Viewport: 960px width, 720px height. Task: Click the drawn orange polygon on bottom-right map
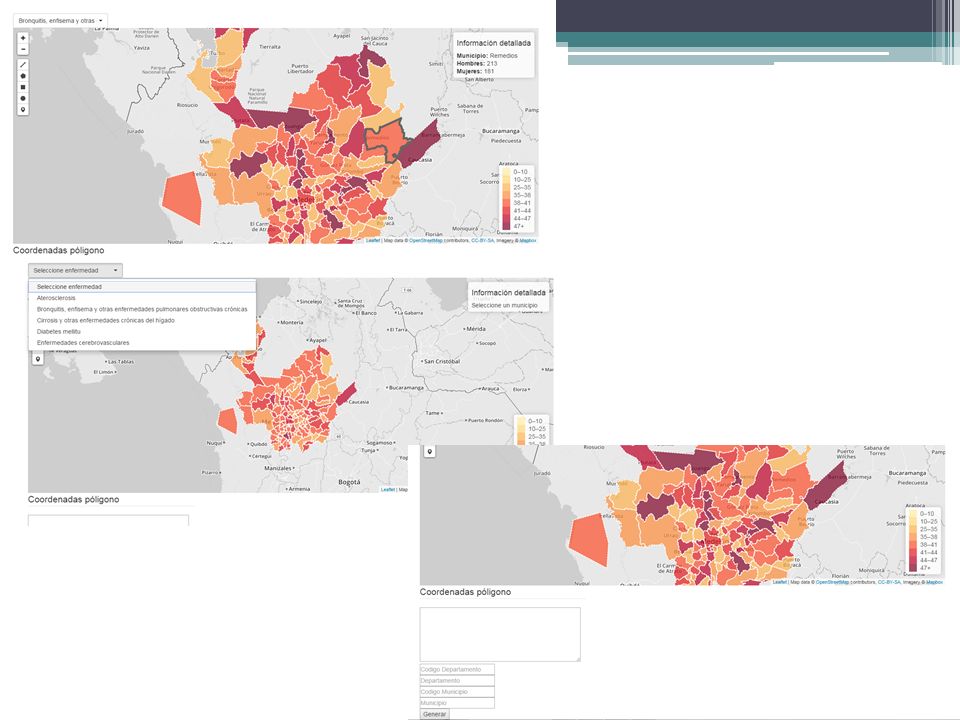coord(589,539)
